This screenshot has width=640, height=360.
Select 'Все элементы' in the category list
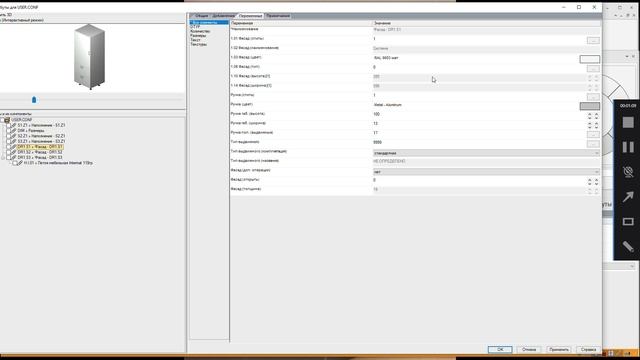point(209,22)
